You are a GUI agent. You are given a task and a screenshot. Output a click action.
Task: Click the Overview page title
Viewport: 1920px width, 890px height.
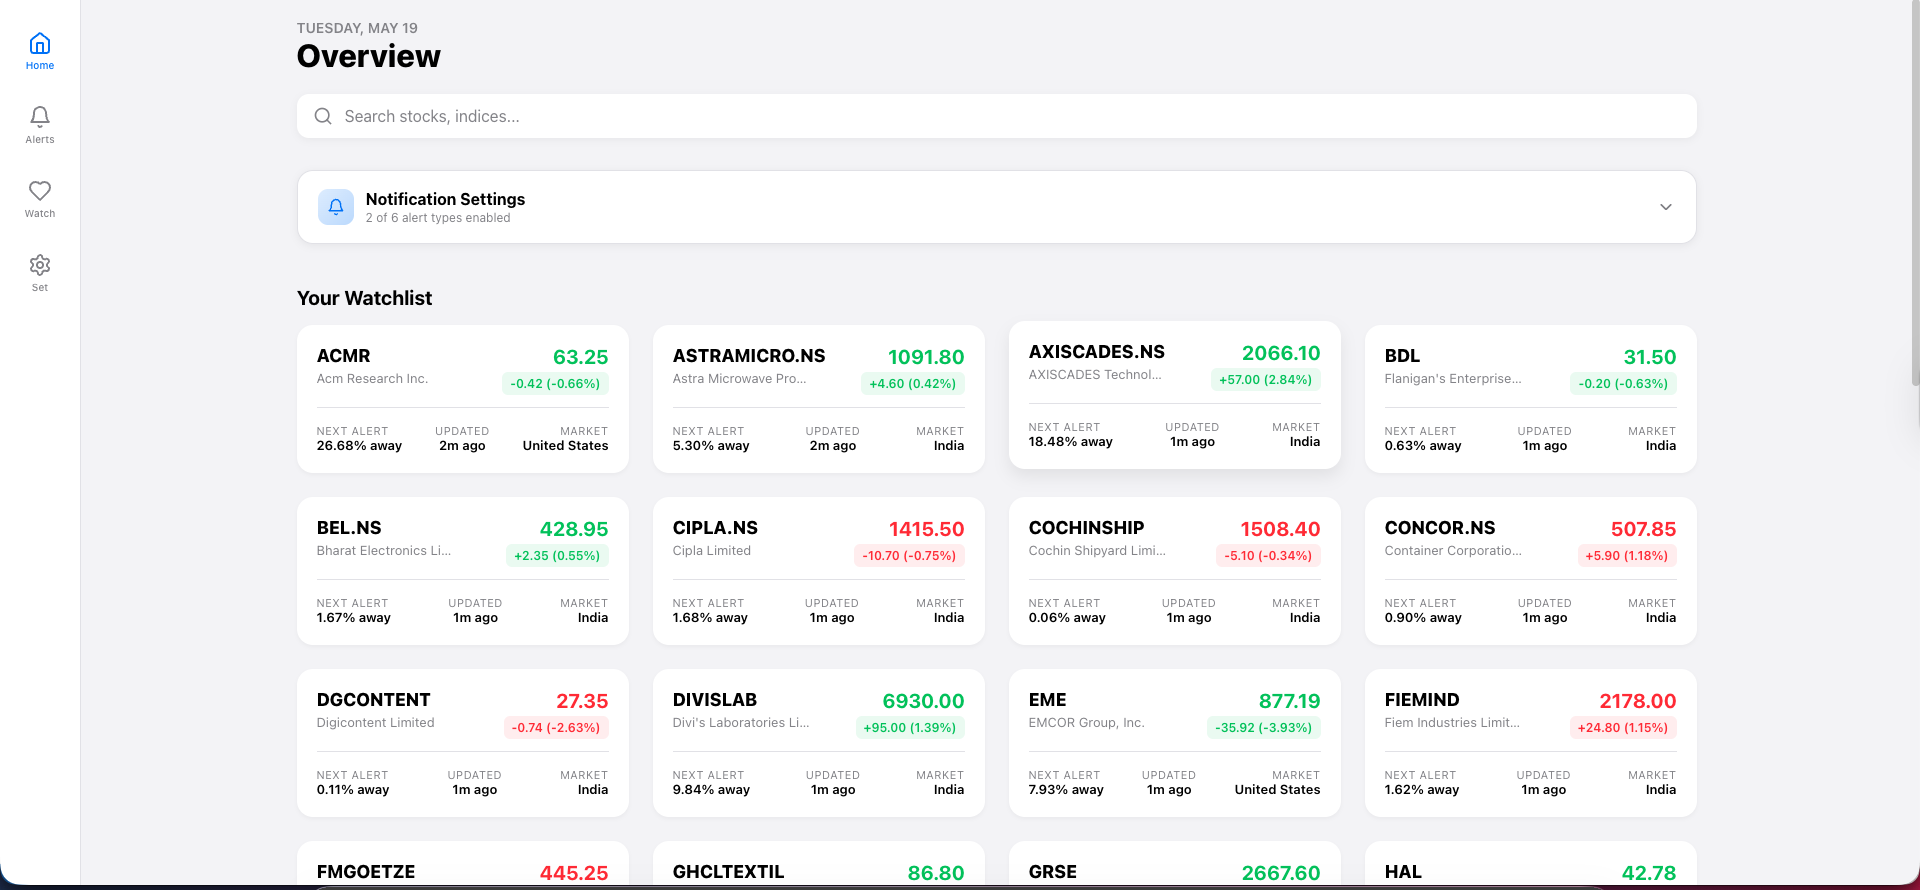pos(368,56)
